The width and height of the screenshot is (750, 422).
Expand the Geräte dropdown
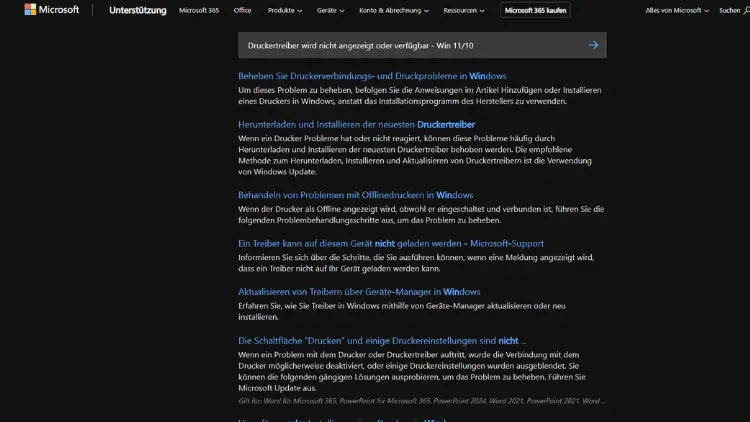(330, 10)
